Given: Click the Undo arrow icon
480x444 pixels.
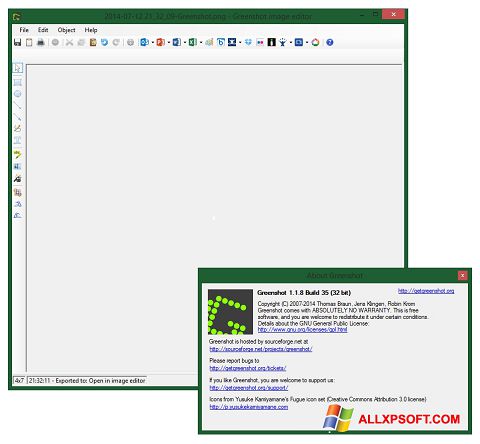Looking at the screenshot, I should point(104,42).
